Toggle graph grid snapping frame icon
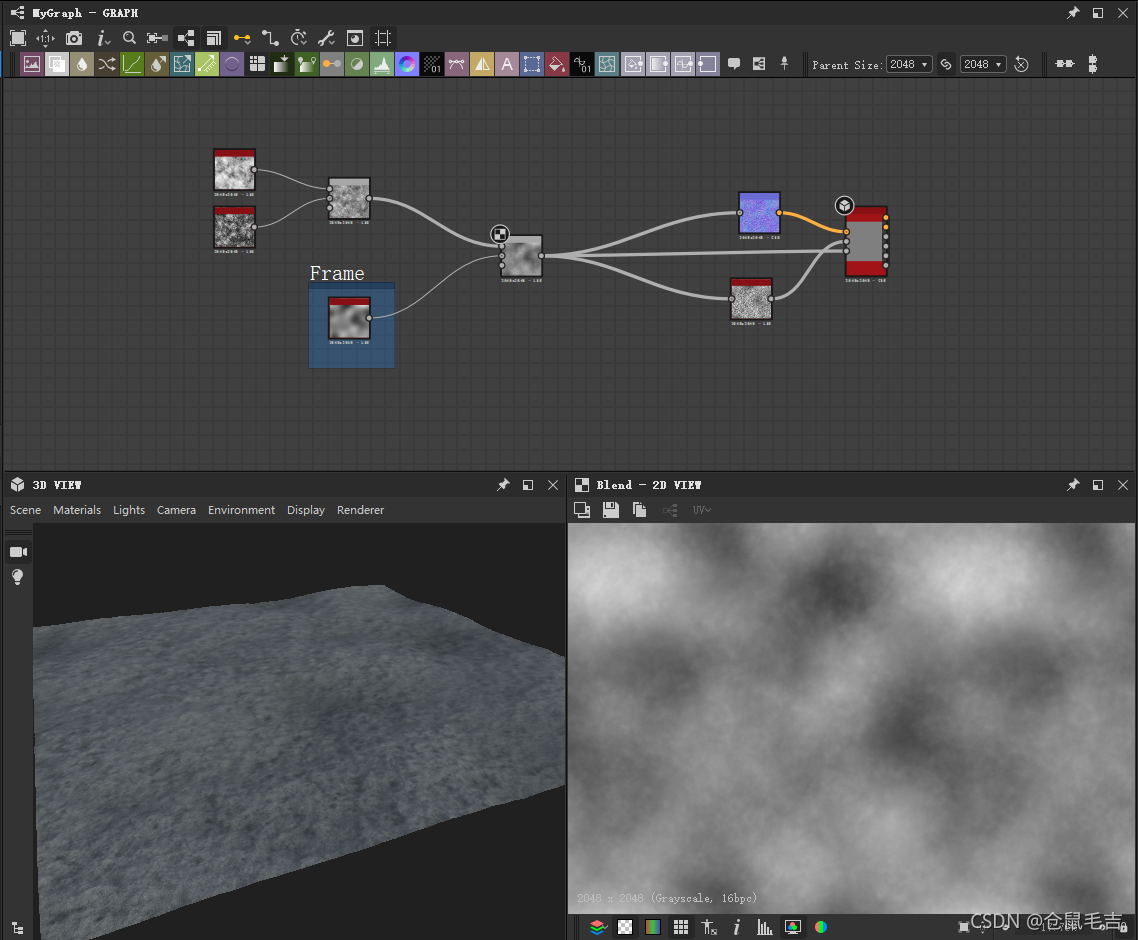1138x940 pixels. point(382,38)
